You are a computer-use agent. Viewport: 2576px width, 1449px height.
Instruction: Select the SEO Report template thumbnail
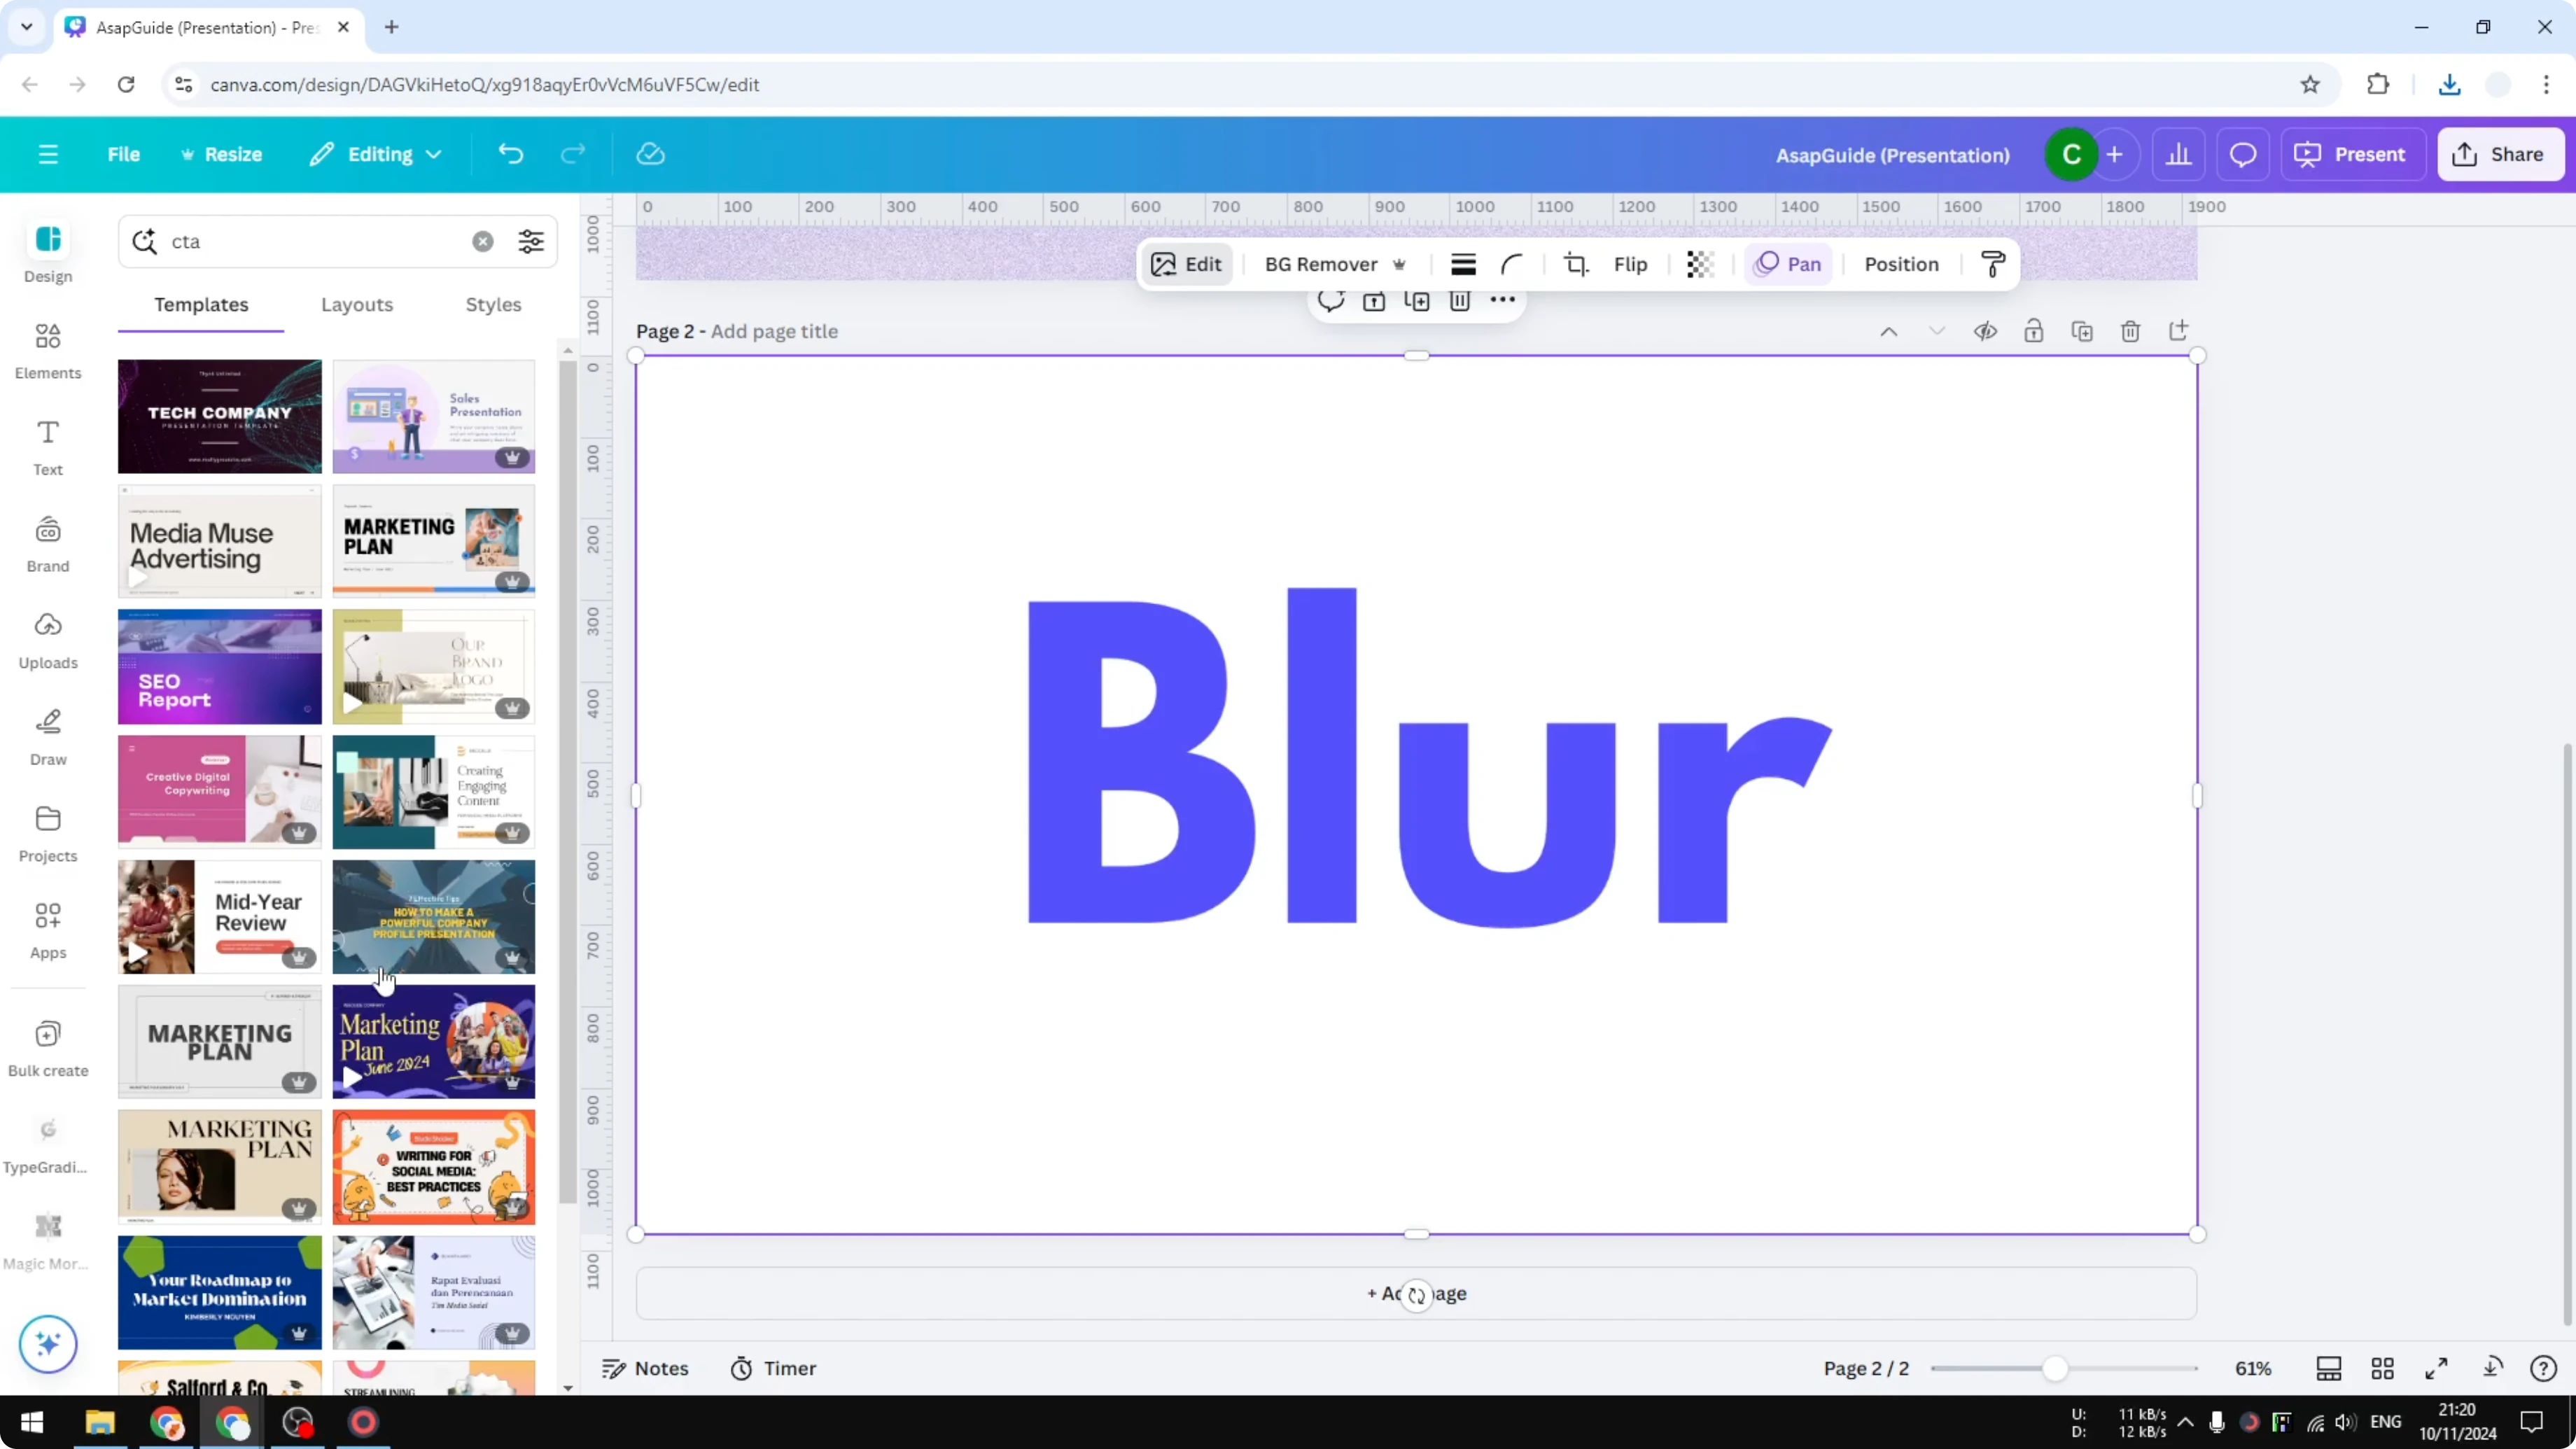pos(219,666)
